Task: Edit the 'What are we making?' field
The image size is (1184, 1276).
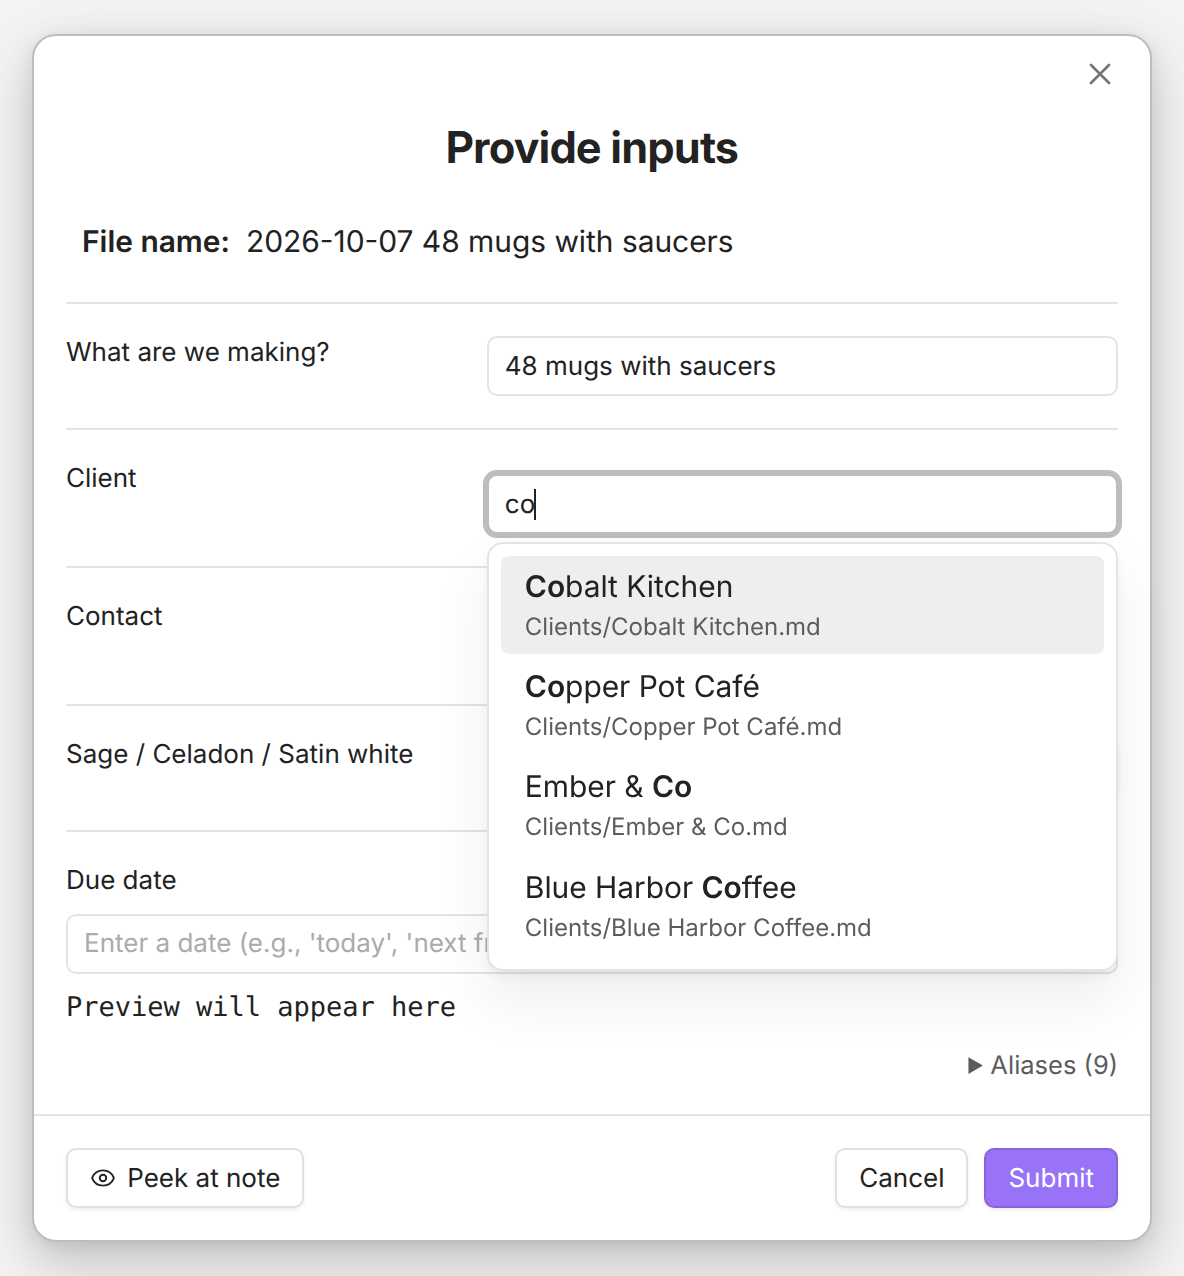Action: tap(802, 366)
